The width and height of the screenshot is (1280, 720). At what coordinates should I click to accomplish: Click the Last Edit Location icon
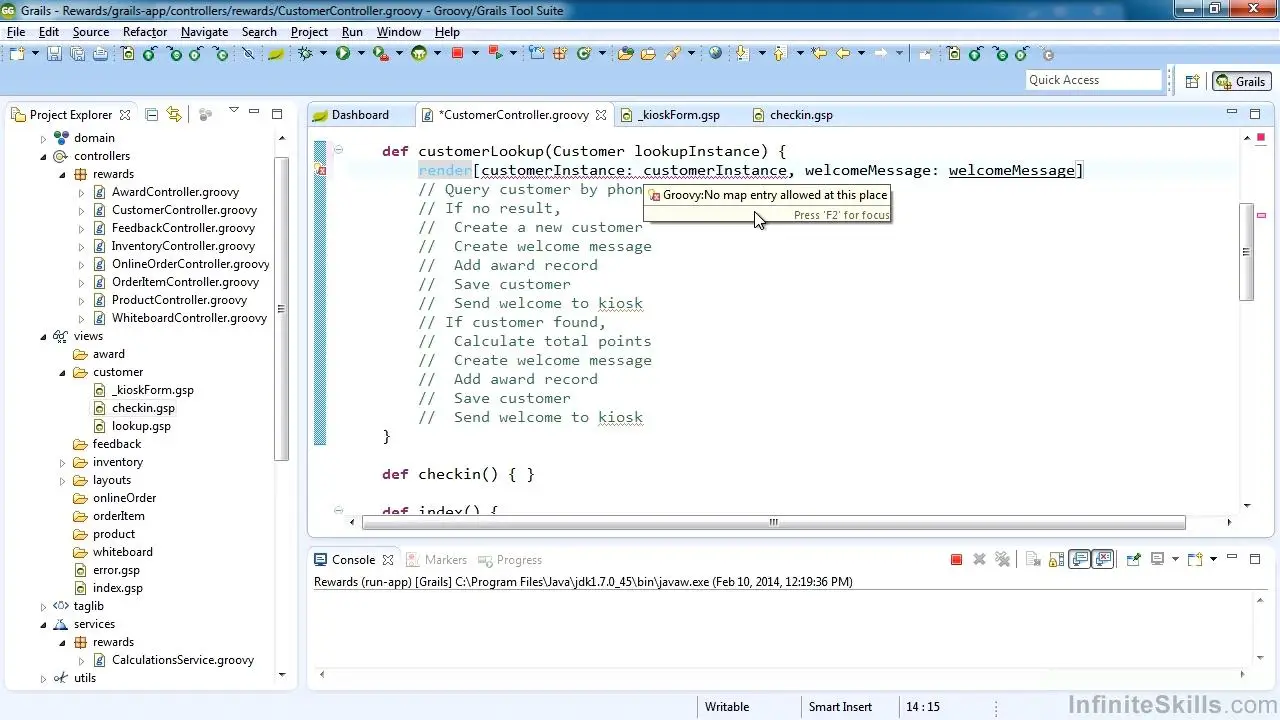click(820, 54)
